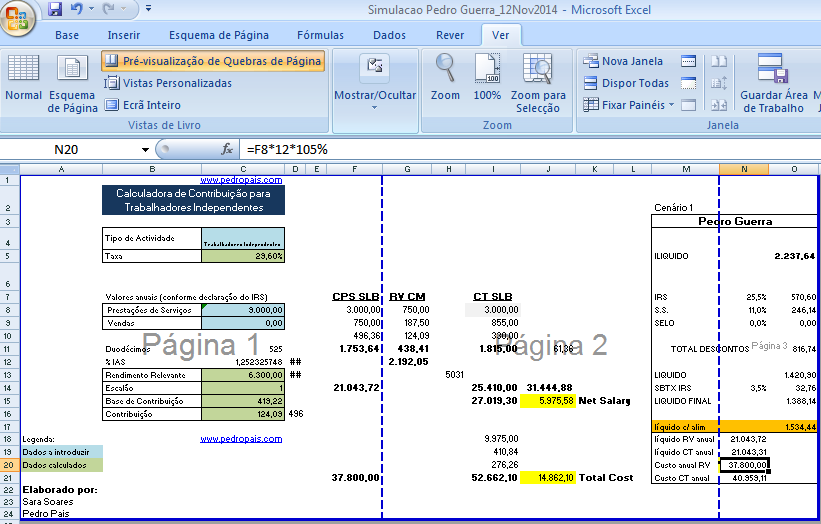Image resolution: width=821 pixels, height=524 pixels.
Task: Open the undo history dropdown arrow
Action: point(92,8)
